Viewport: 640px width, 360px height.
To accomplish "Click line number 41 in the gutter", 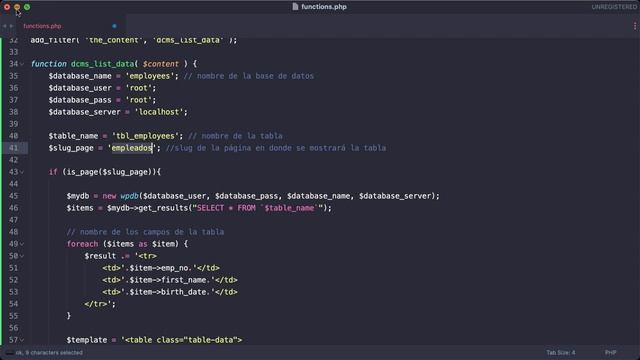I will pyautogui.click(x=13, y=148).
